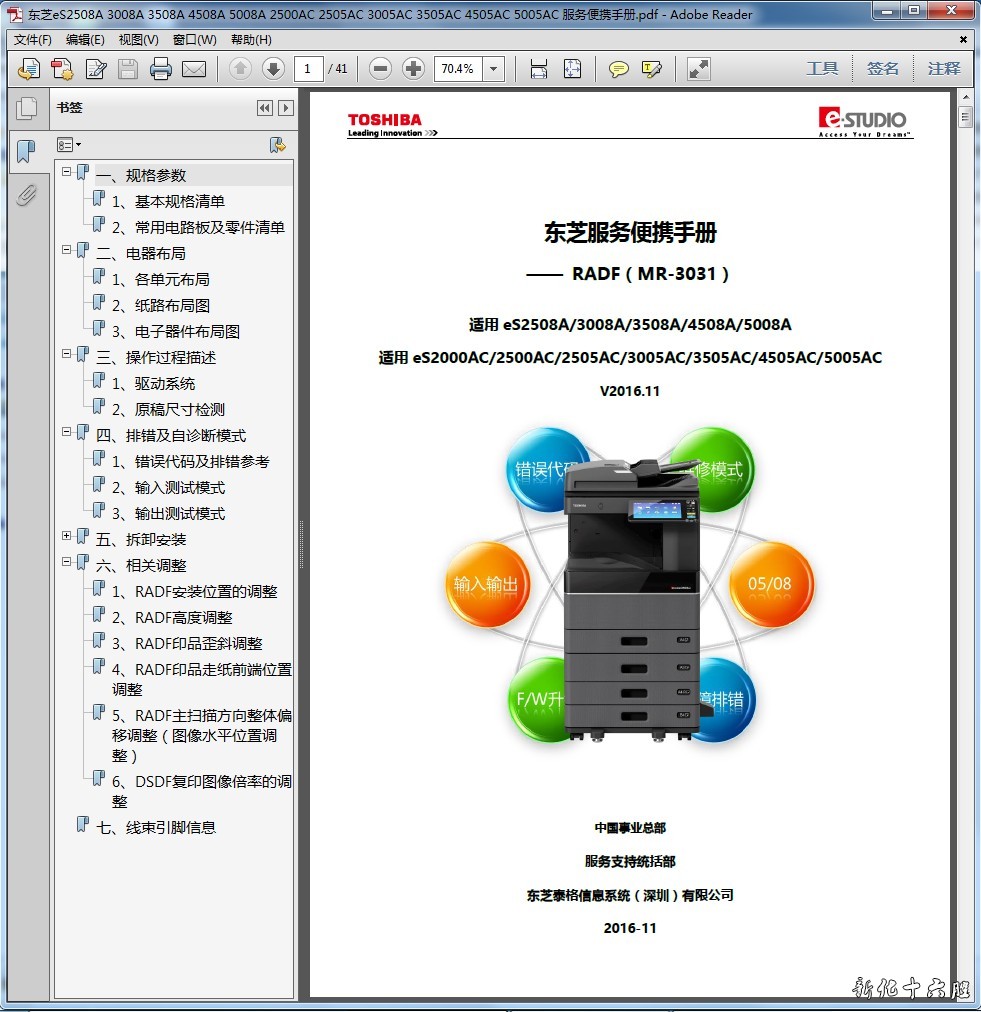The image size is (981, 1012).
Task: Go to next page with down arrow
Action: point(273,69)
